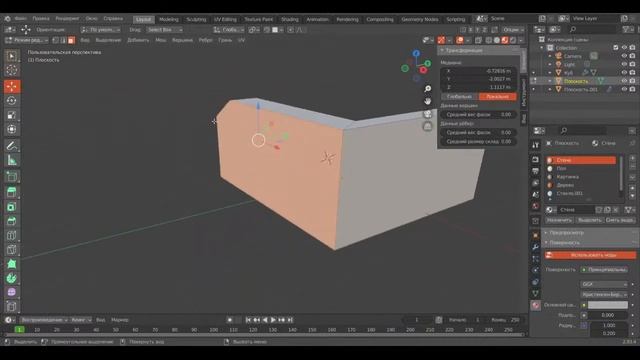This screenshot has width=640, height=360.
Task: Click the base color swatch
Action: 608,305
